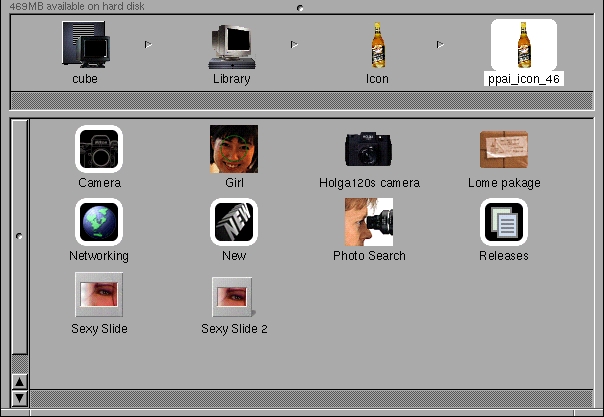Click the cube computer icon in path
Image resolution: width=604 pixels, height=417 pixels.
click(x=84, y=46)
